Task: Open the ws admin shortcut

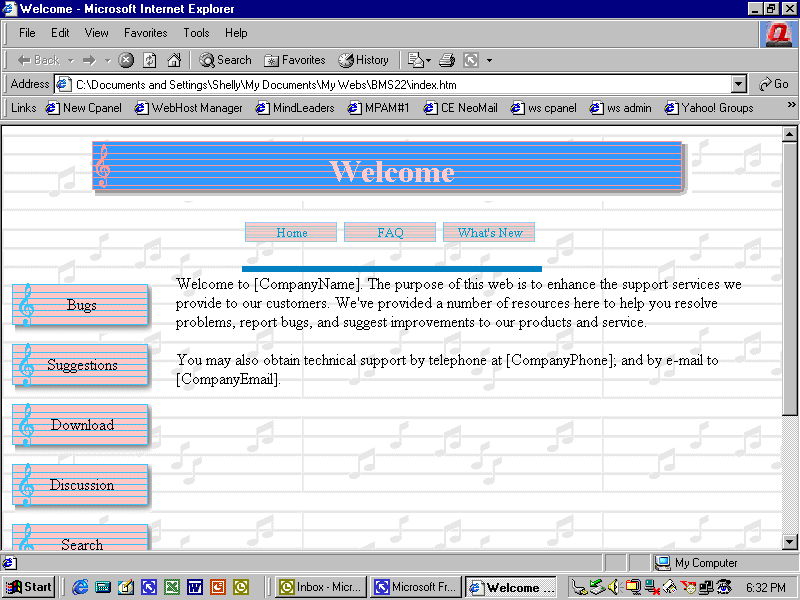Action: 620,108
